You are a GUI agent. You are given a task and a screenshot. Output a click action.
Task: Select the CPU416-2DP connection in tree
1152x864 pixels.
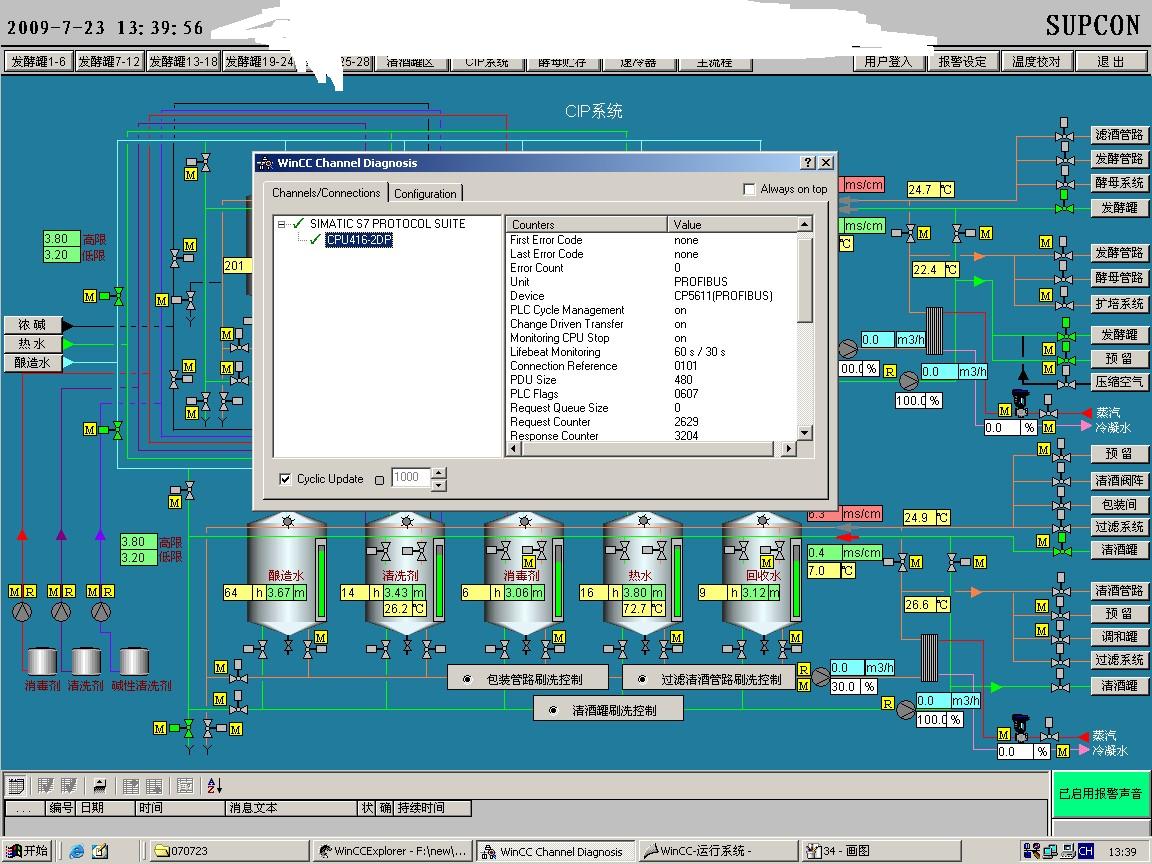[359, 240]
